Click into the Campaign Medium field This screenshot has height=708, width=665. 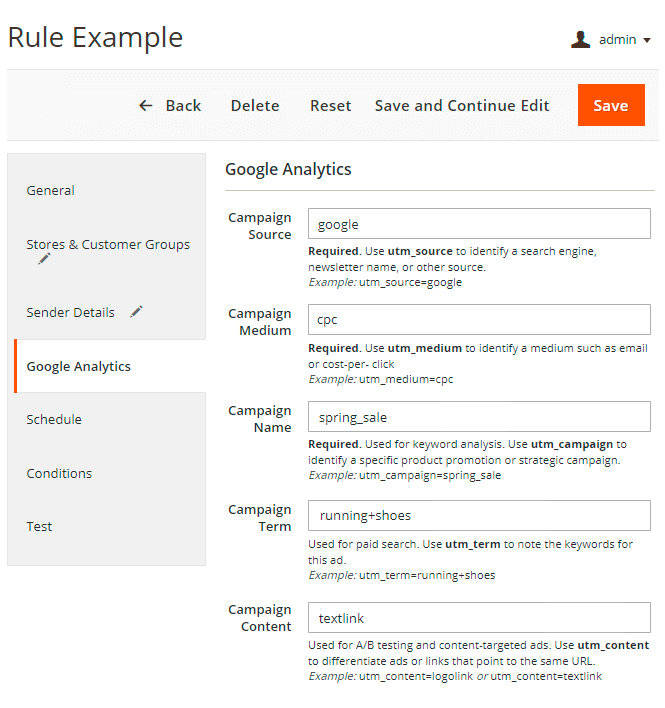pyautogui.click(x=478, y=320)
